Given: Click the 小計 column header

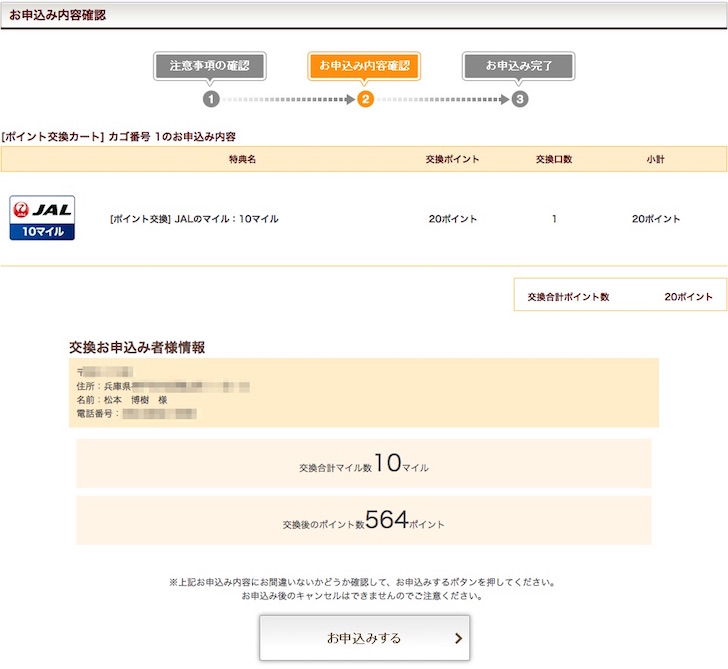Looking at the screenshot, I should pyautogui.click(x=656, y=159).
